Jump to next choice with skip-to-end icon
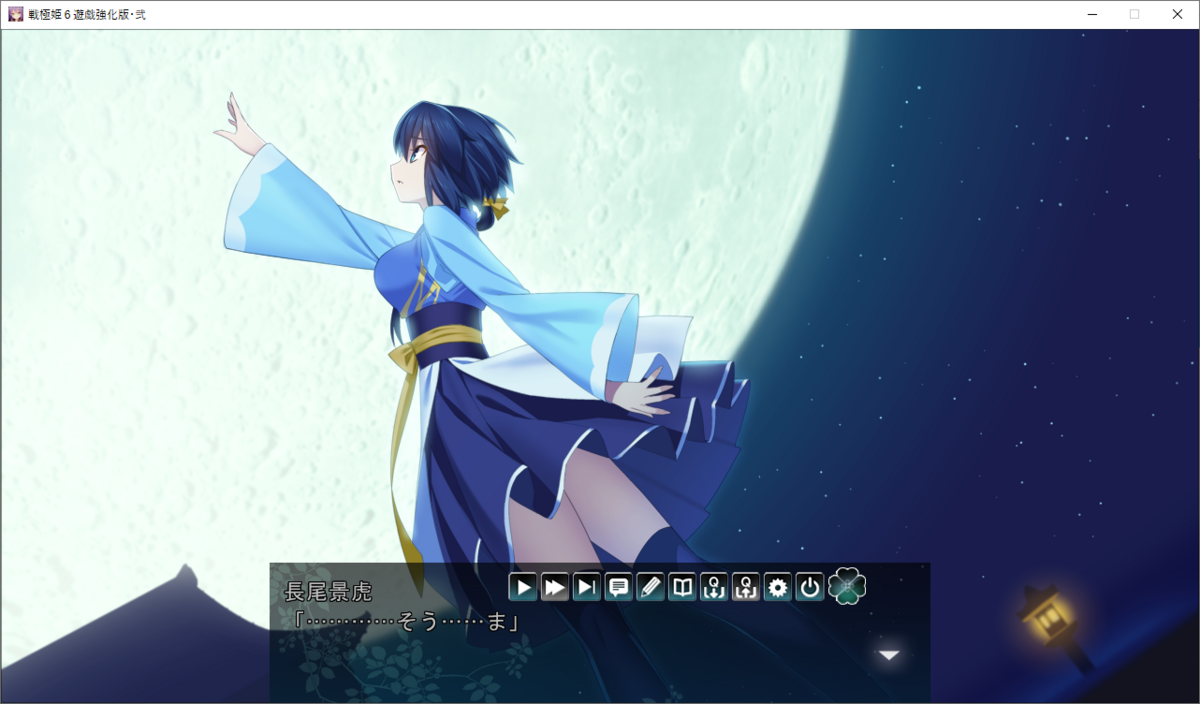The height and width of the screenshot is (704, 1200). pos(587,587)
